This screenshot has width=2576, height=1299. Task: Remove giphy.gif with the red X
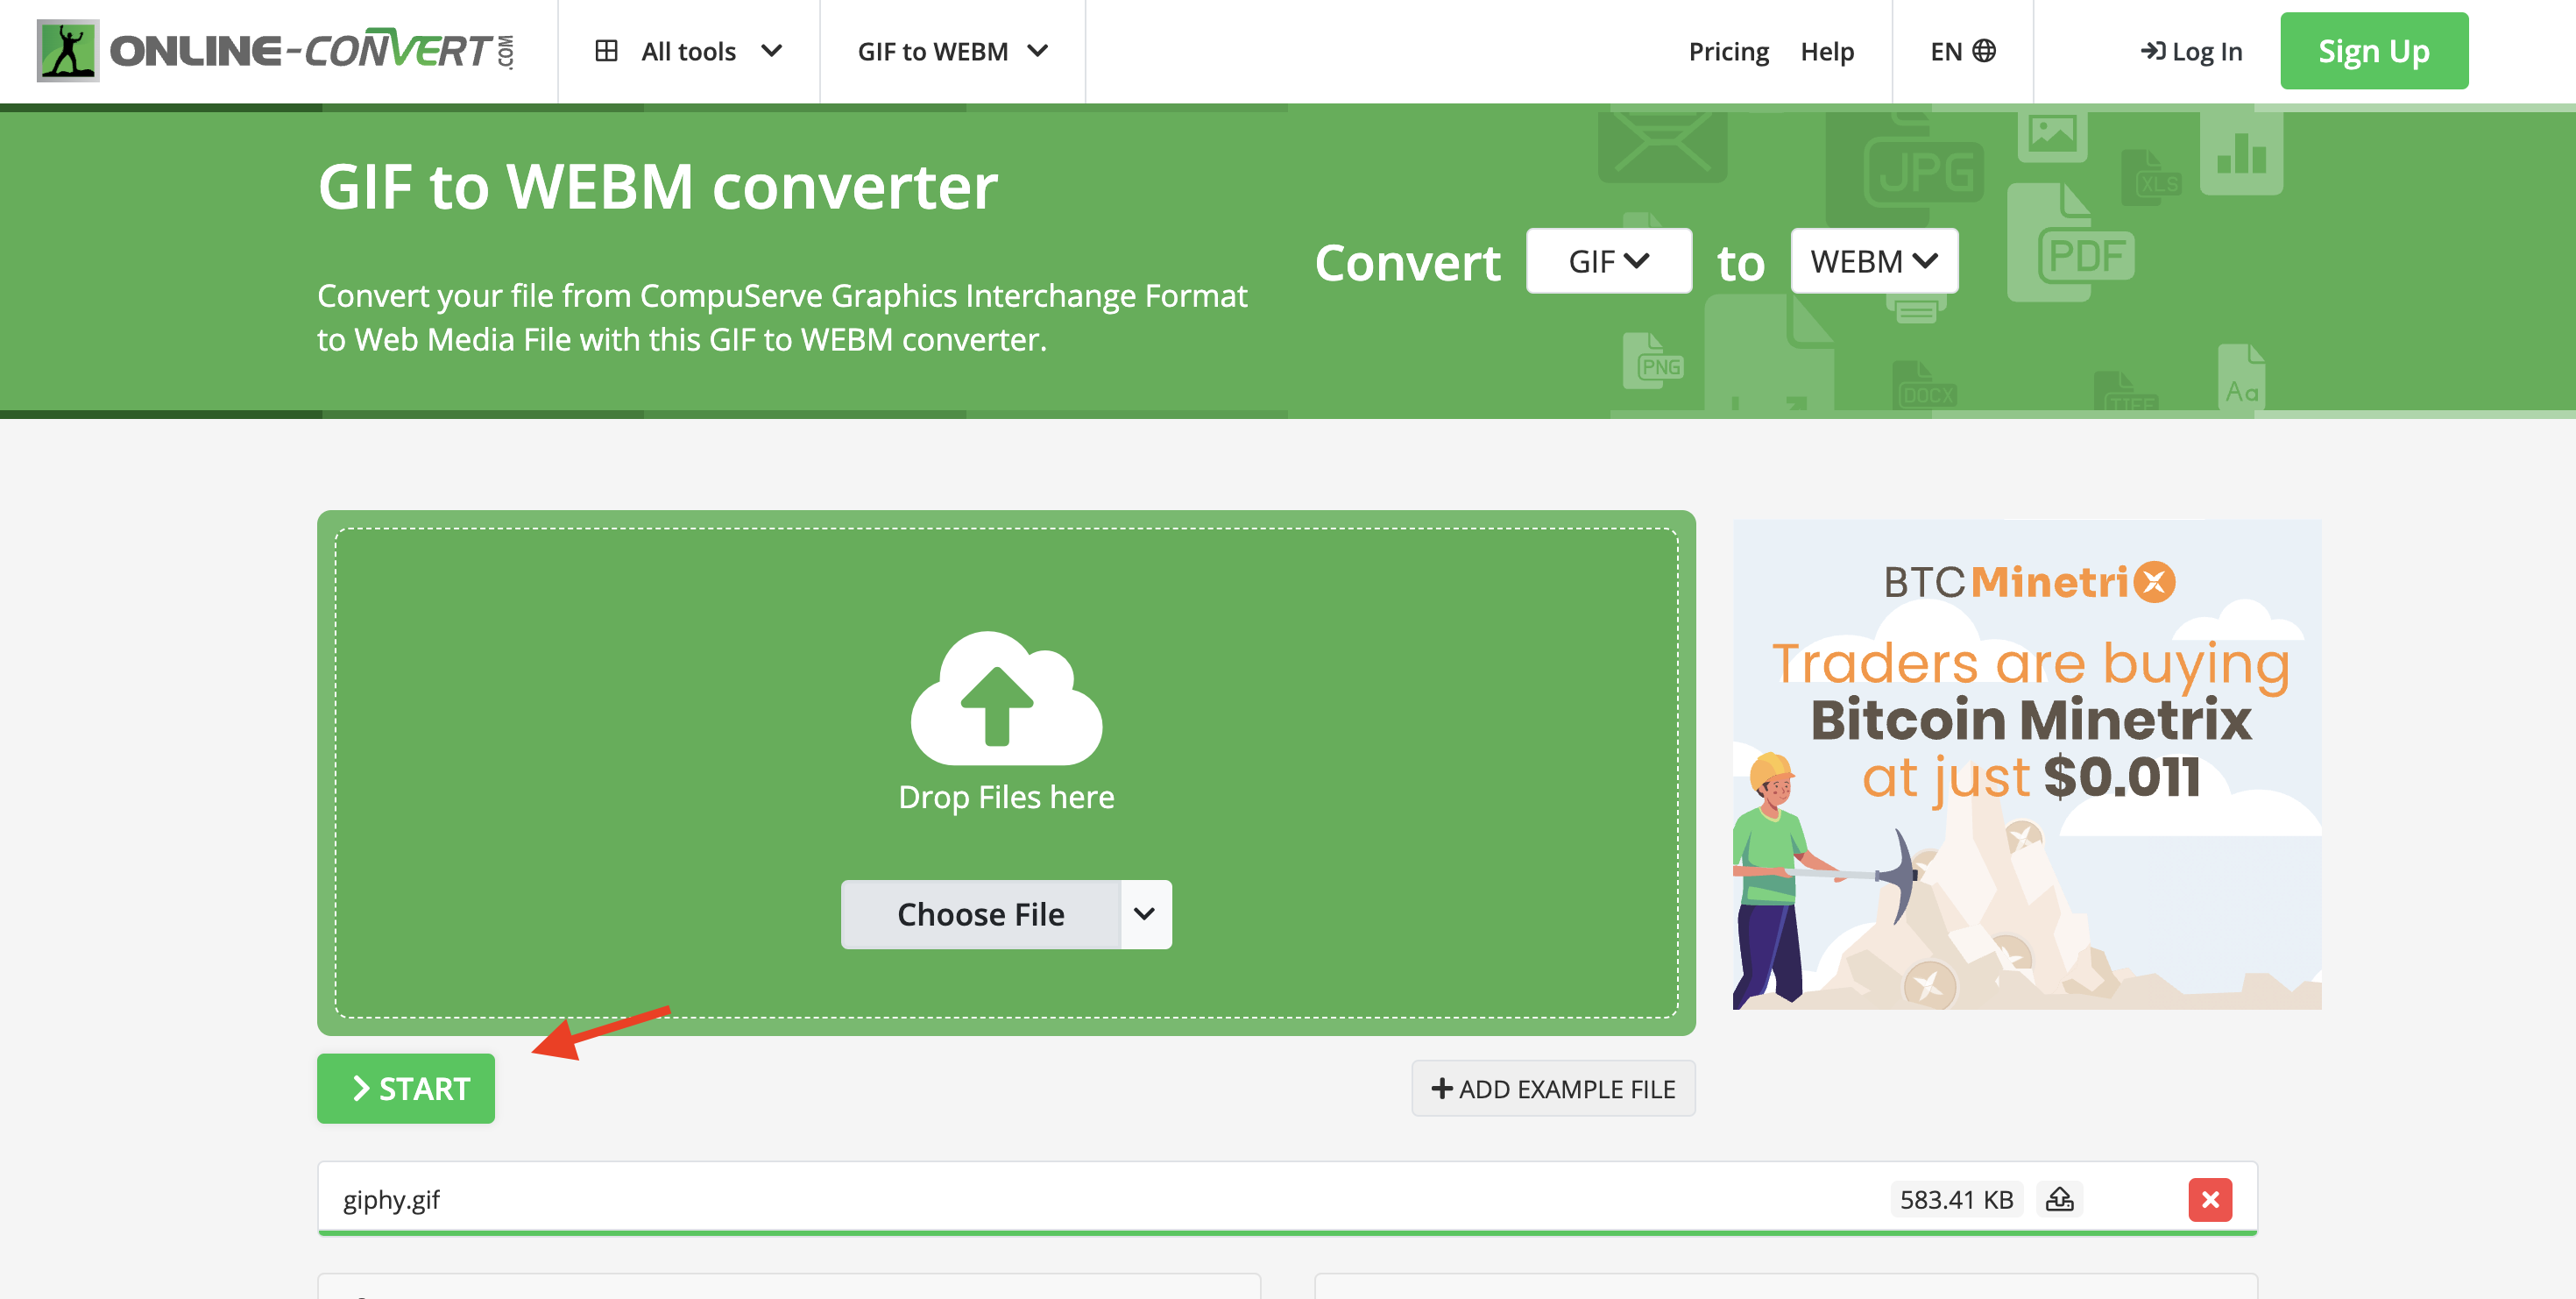(x=2209, y=1199)
